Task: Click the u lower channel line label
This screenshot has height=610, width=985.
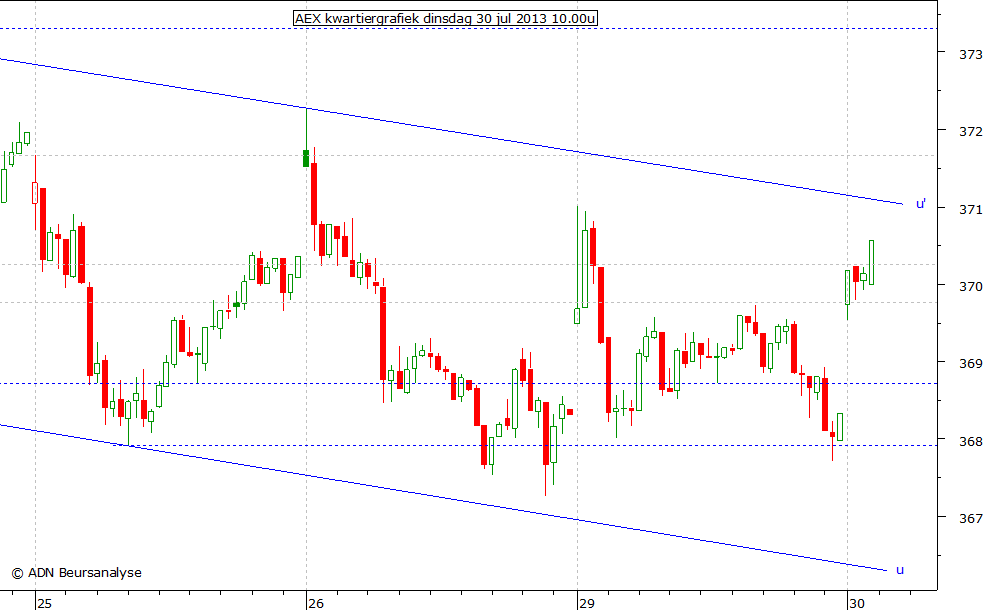Action: (900, 570)
